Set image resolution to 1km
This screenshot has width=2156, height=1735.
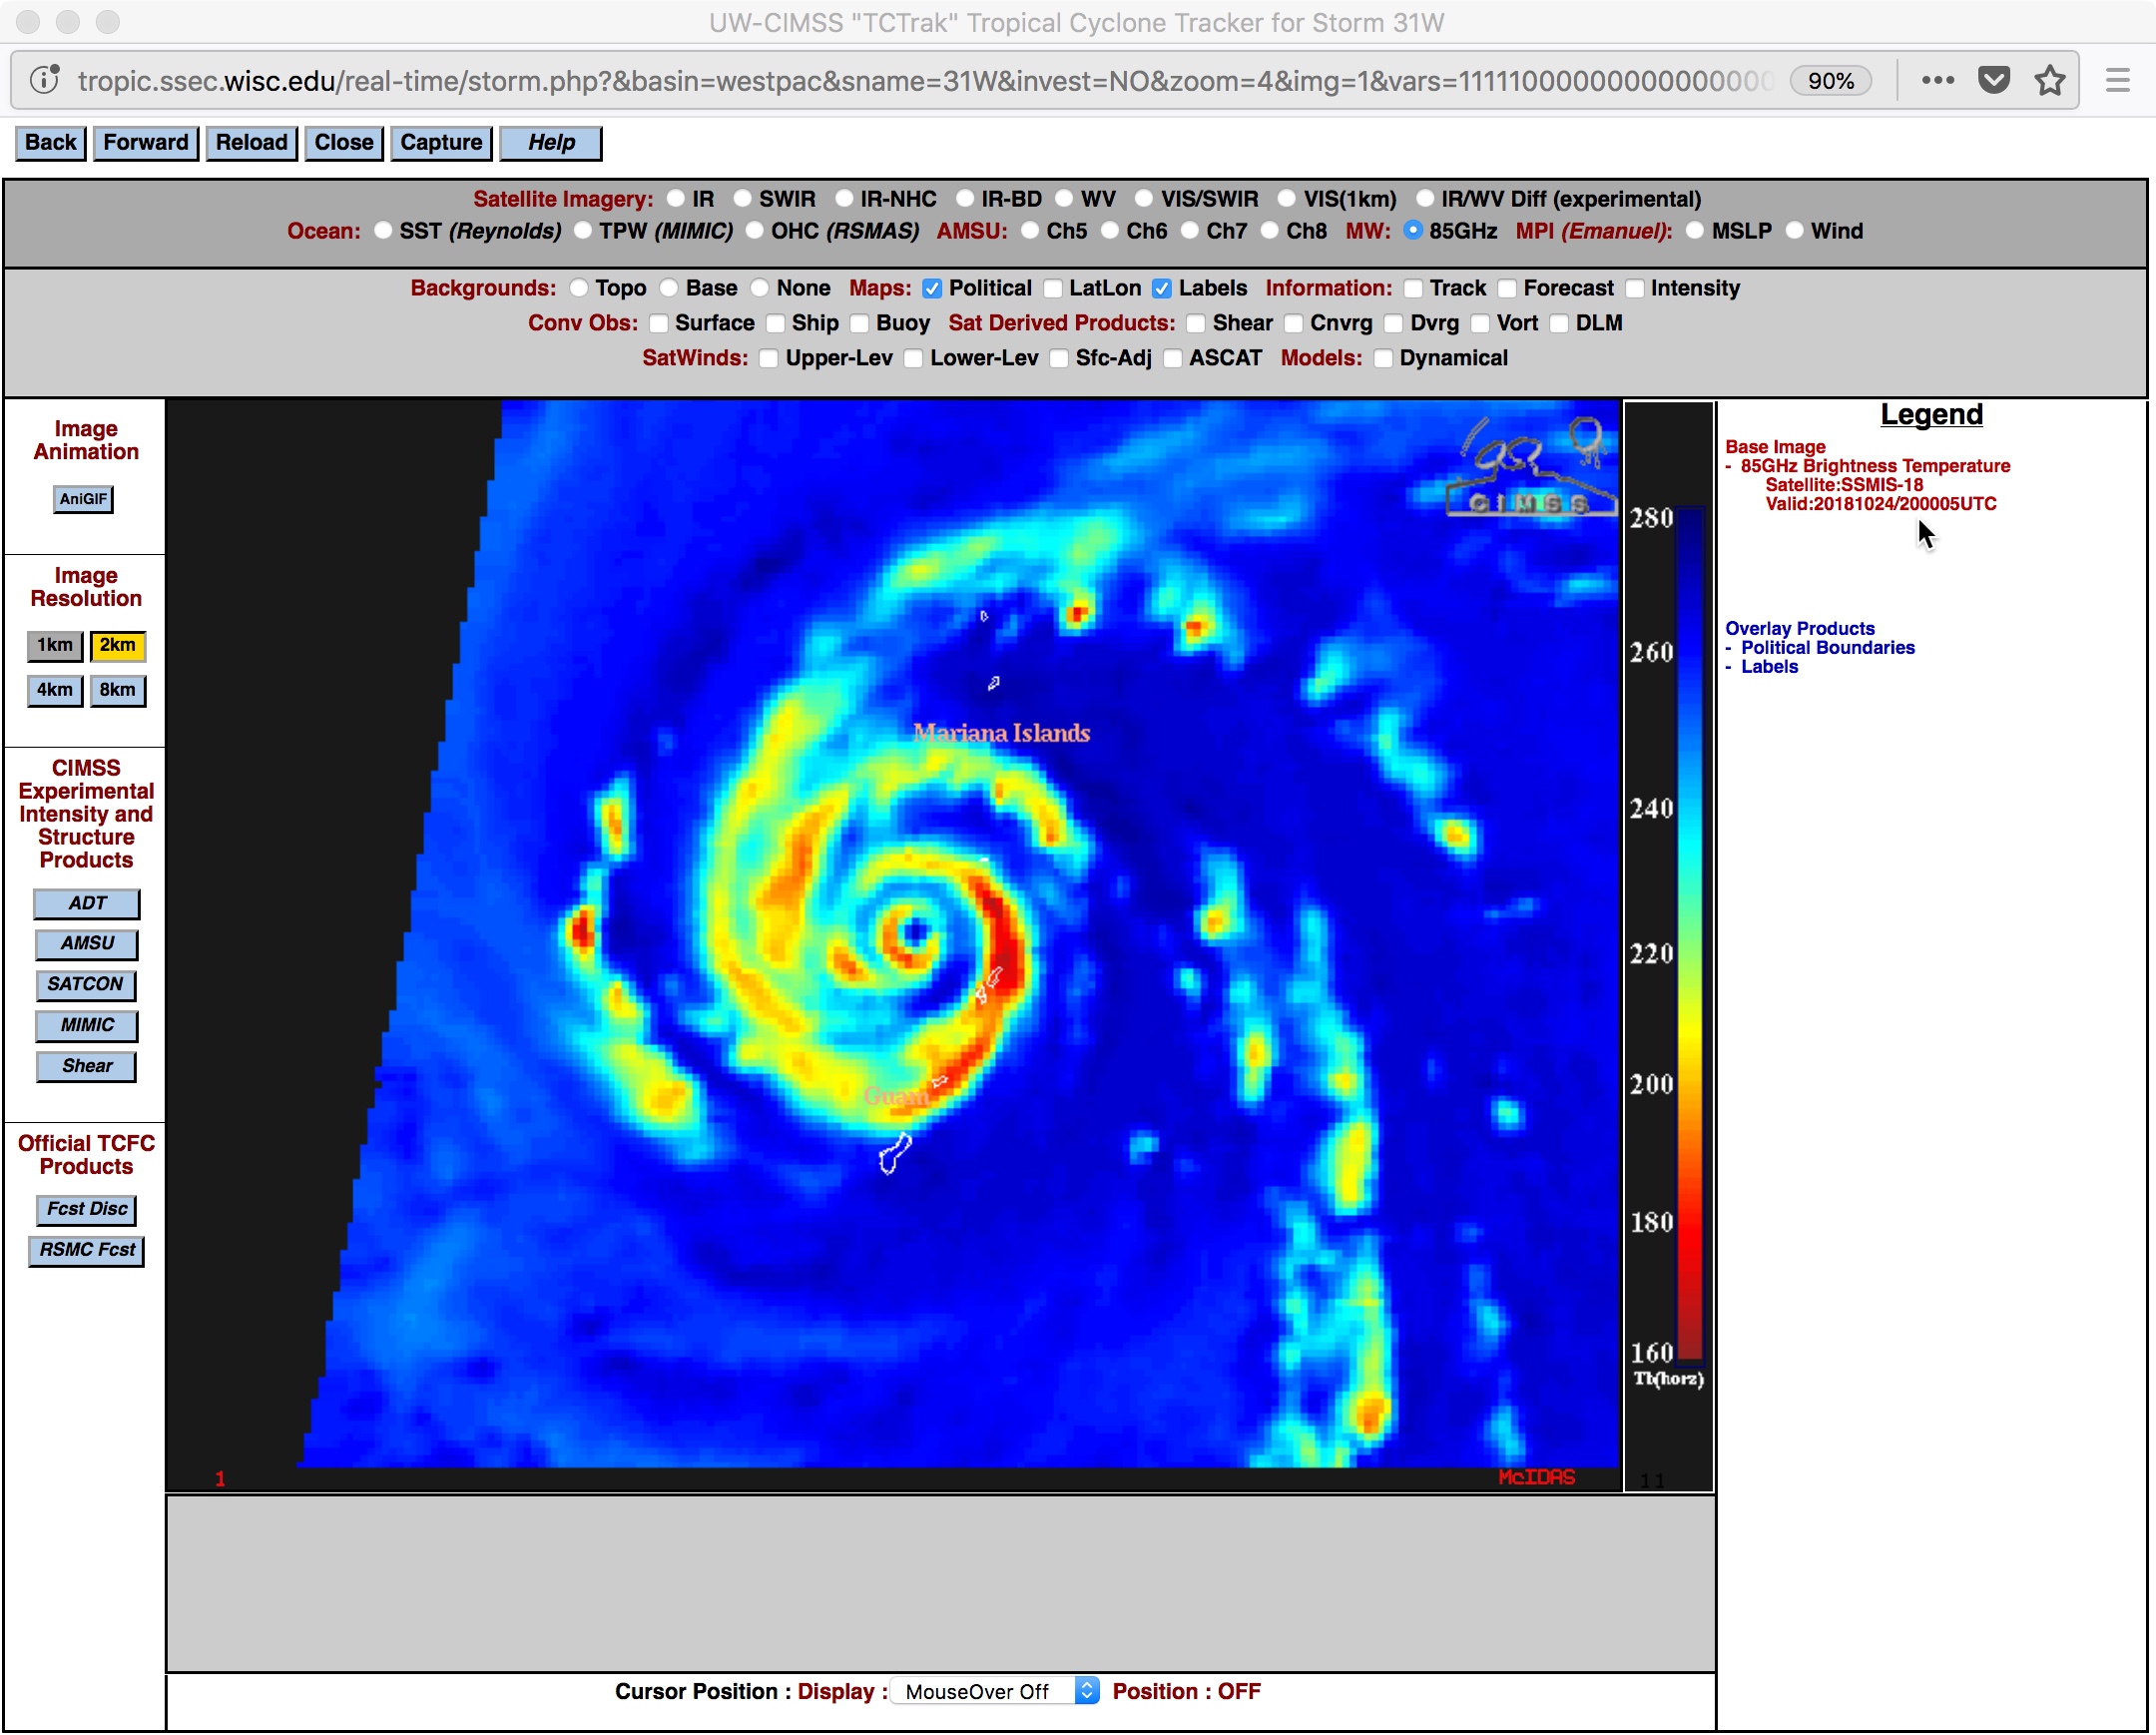(x=55, y=645)
